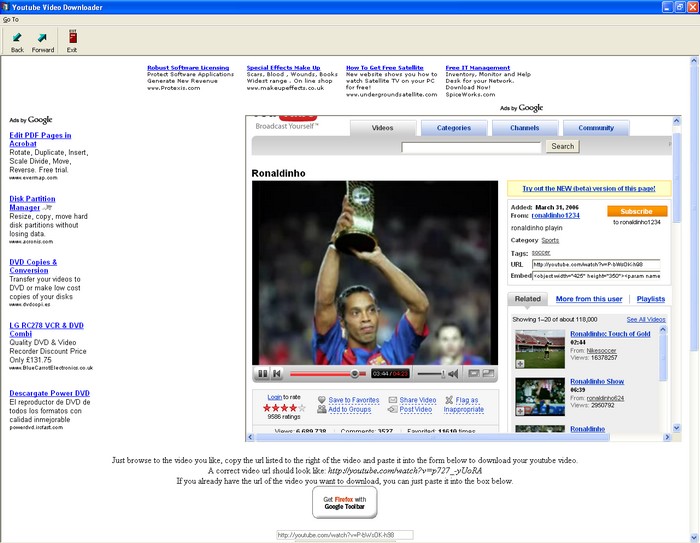Pause the Ronaldinho video
This screenshot has width=700, height=543.
pyautogui.click(x=262, y=373)
